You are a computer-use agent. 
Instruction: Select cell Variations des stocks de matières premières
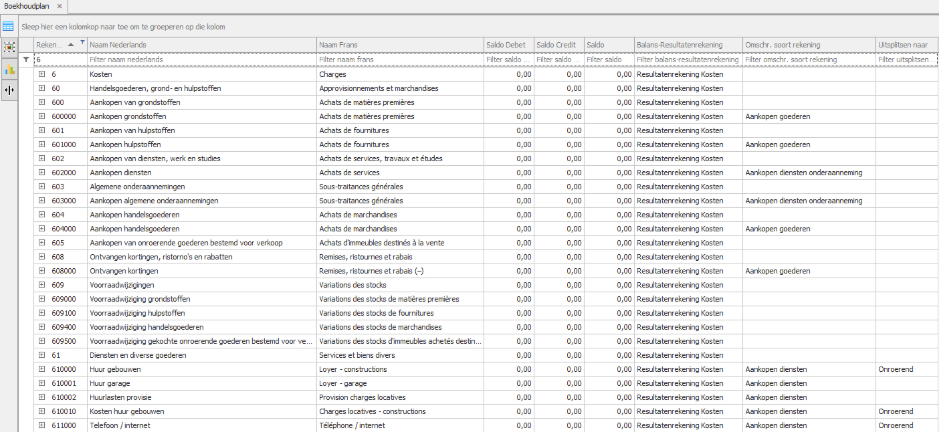400,299
